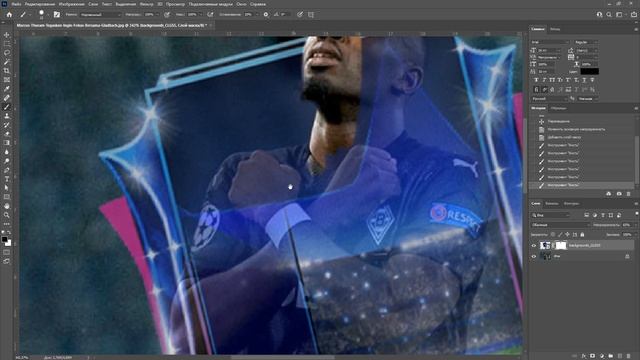The height and width of the screenshot is (360, 640).
Task: Open the layer blend mode dropdown
Action: (560, 225)
